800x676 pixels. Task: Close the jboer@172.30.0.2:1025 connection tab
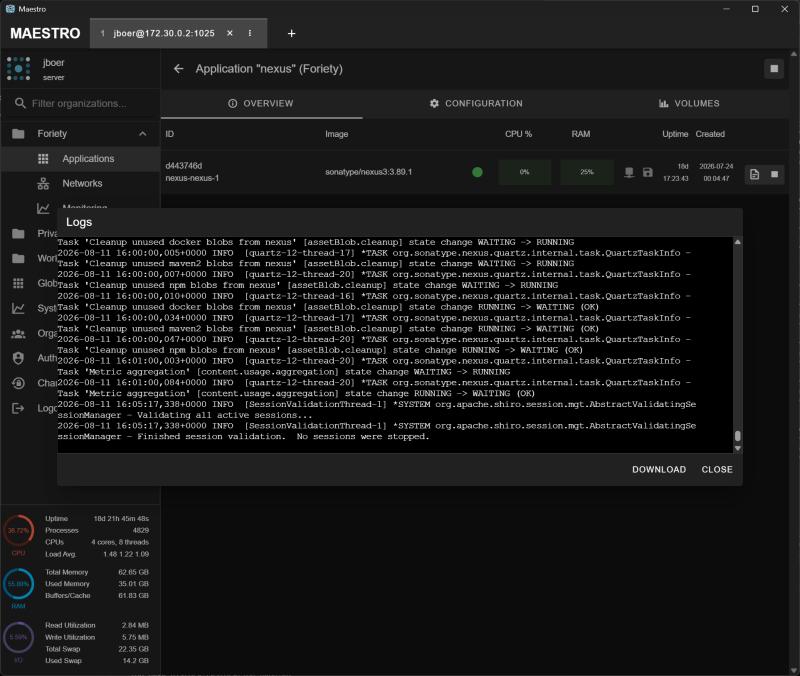(x=230, y=33)
